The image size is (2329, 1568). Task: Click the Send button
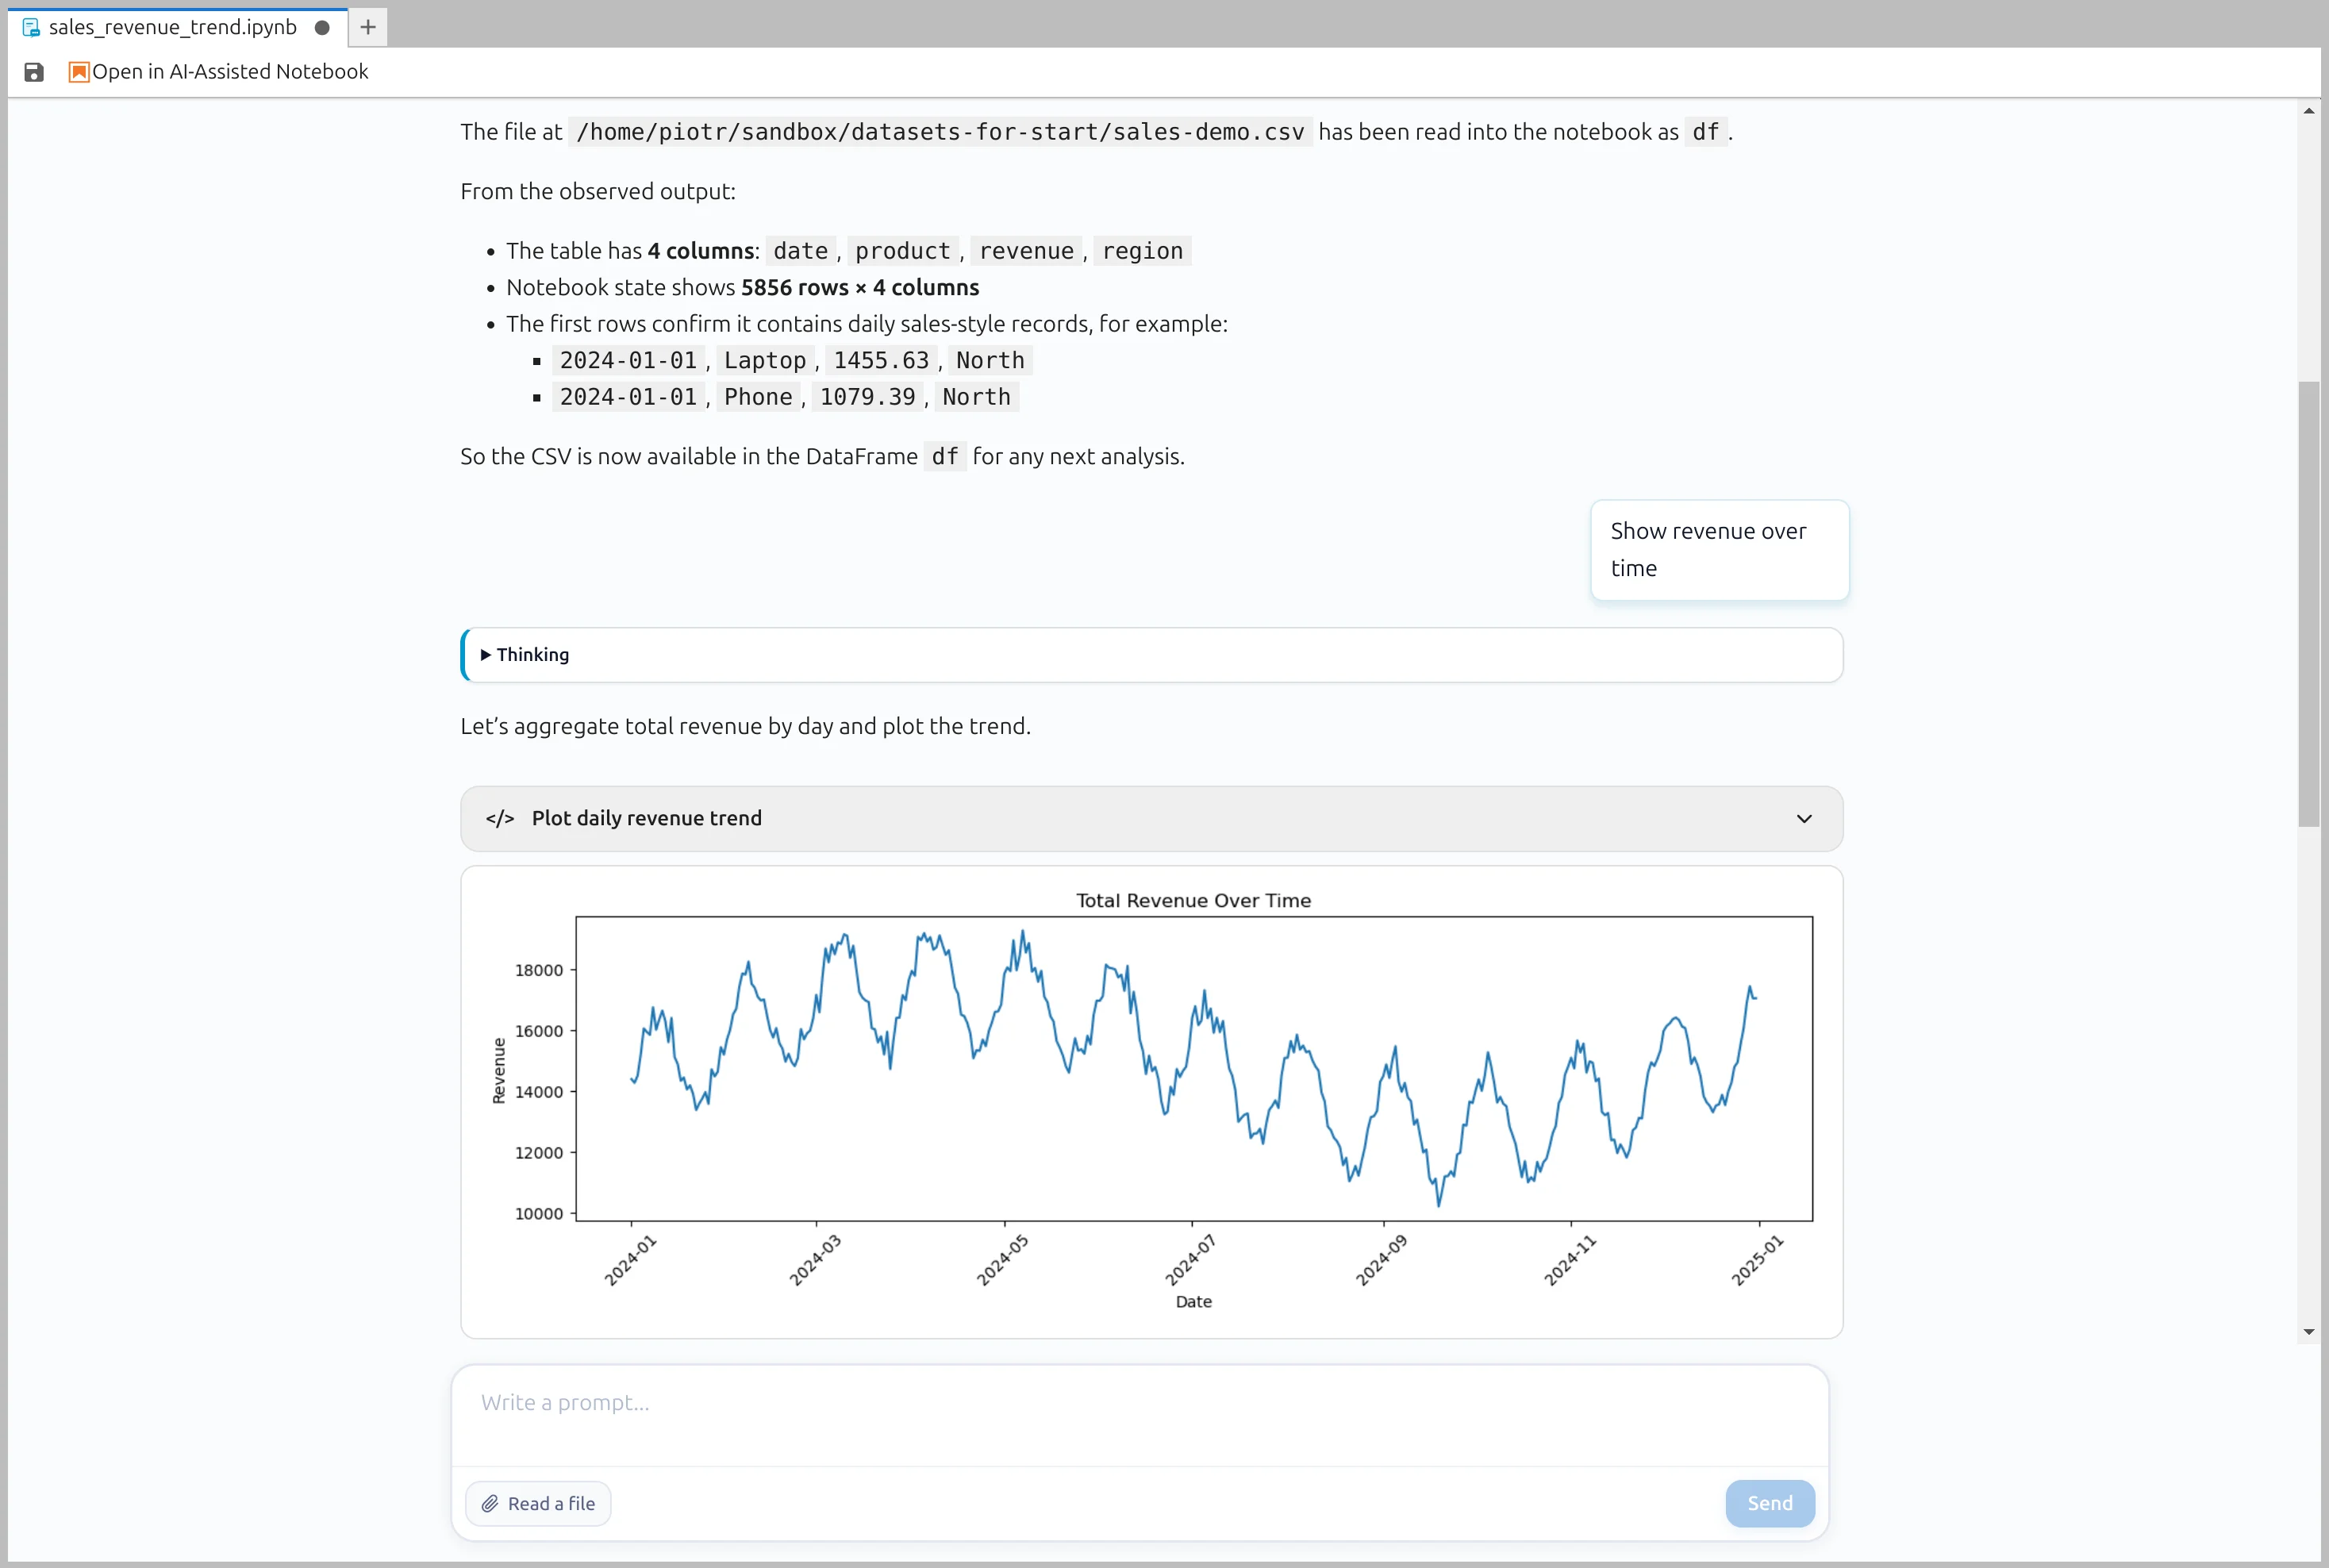pyautogui.click(x=1769, y=1502)
